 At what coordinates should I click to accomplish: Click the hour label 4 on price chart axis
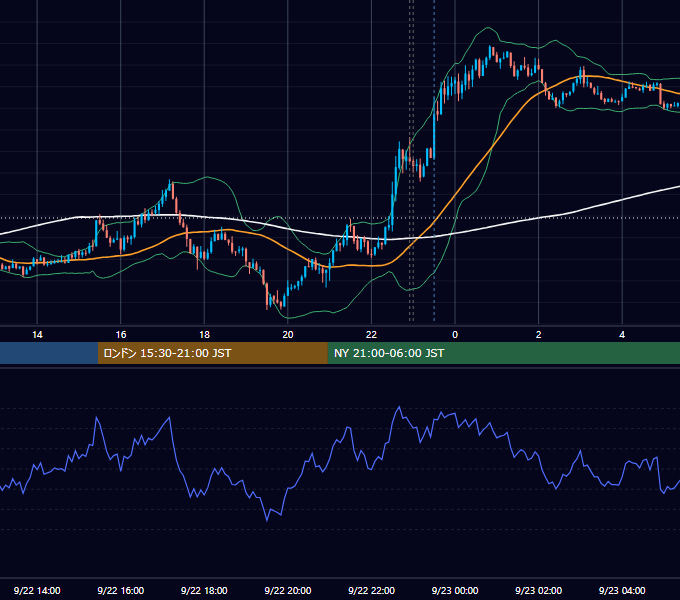click(x=622, y=335)
